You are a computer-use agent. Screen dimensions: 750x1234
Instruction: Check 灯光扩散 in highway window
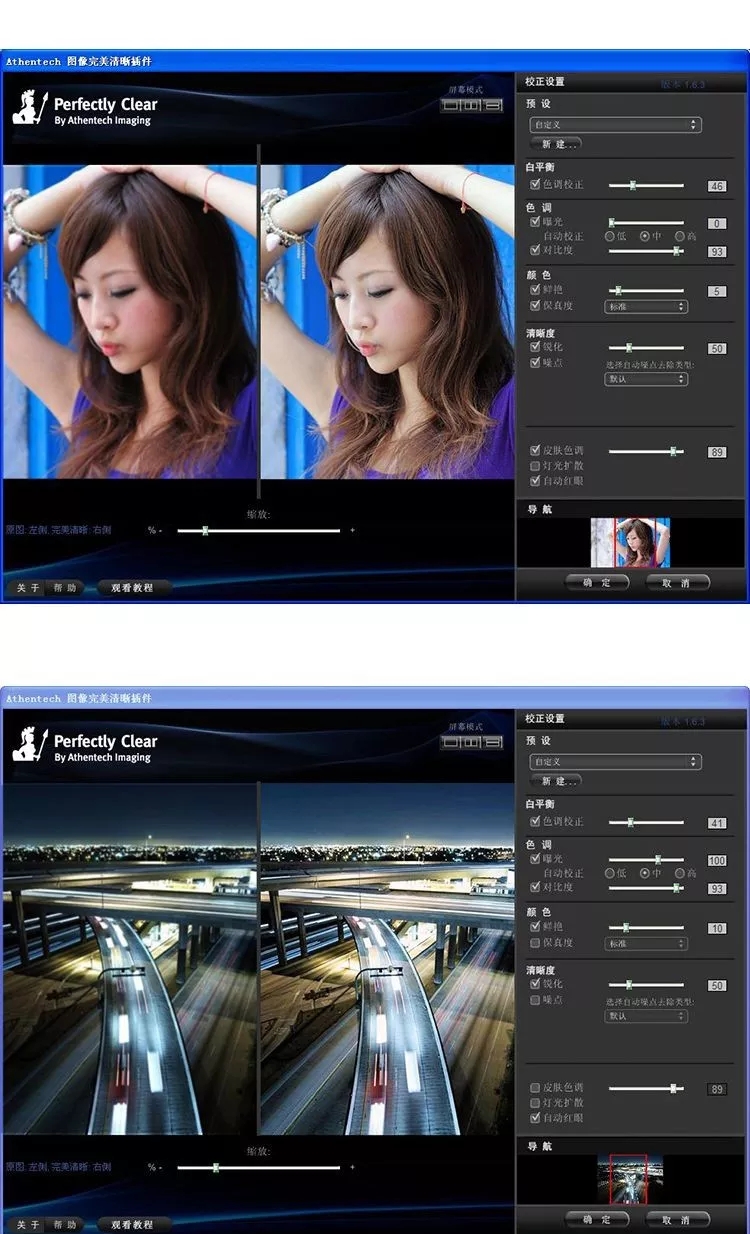tap(535, 1103)
